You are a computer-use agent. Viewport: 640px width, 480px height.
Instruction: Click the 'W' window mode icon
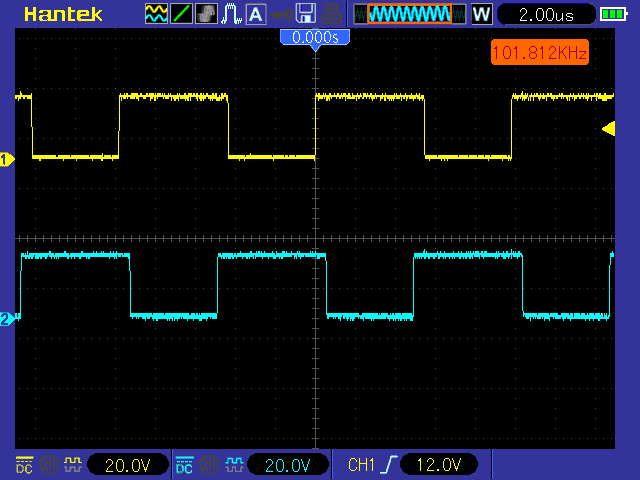(481, 14)
